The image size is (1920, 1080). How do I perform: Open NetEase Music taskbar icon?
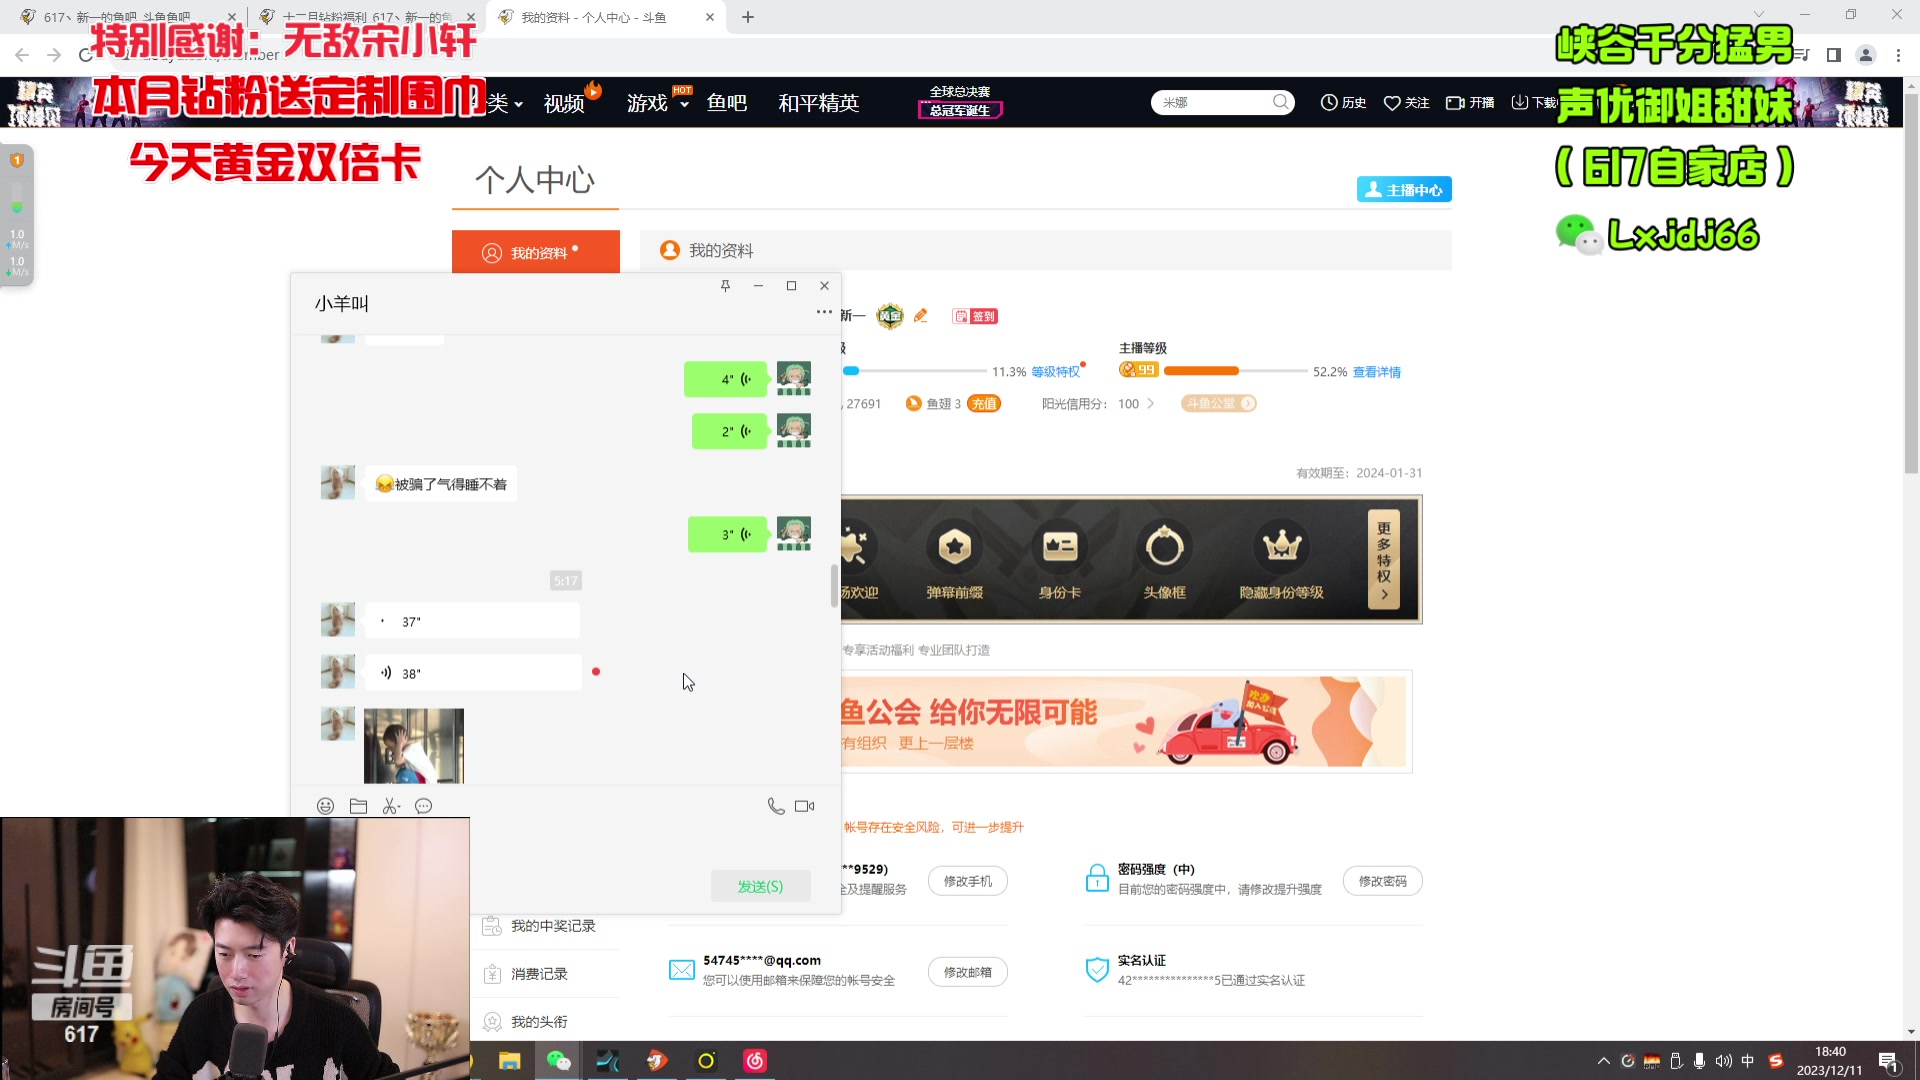pos(755,1061)
